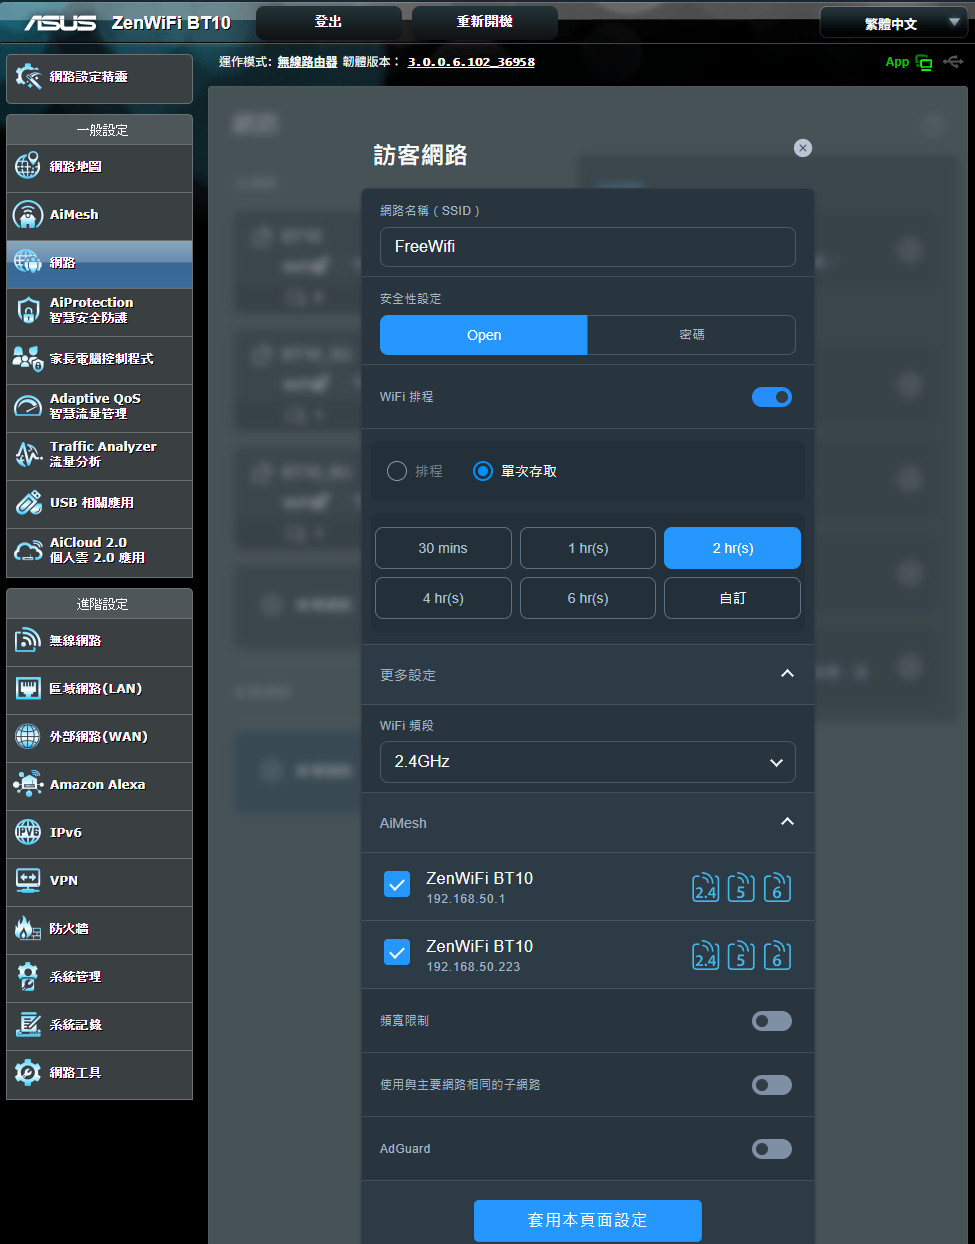This screenshot has width=975, height=1244.
Task: Click the Parental Controls family icon
Action: pyautogui.click(x=28, y=358)
